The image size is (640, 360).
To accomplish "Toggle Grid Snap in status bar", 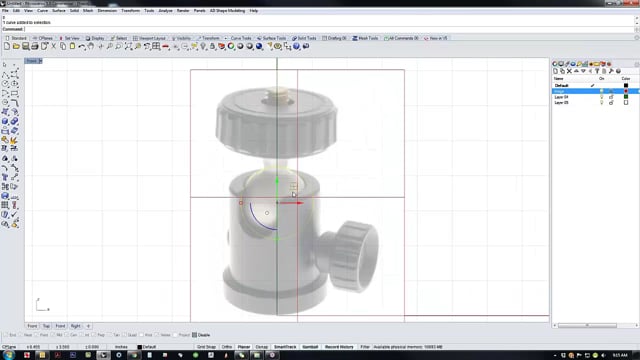I will (x=207, y=347).
